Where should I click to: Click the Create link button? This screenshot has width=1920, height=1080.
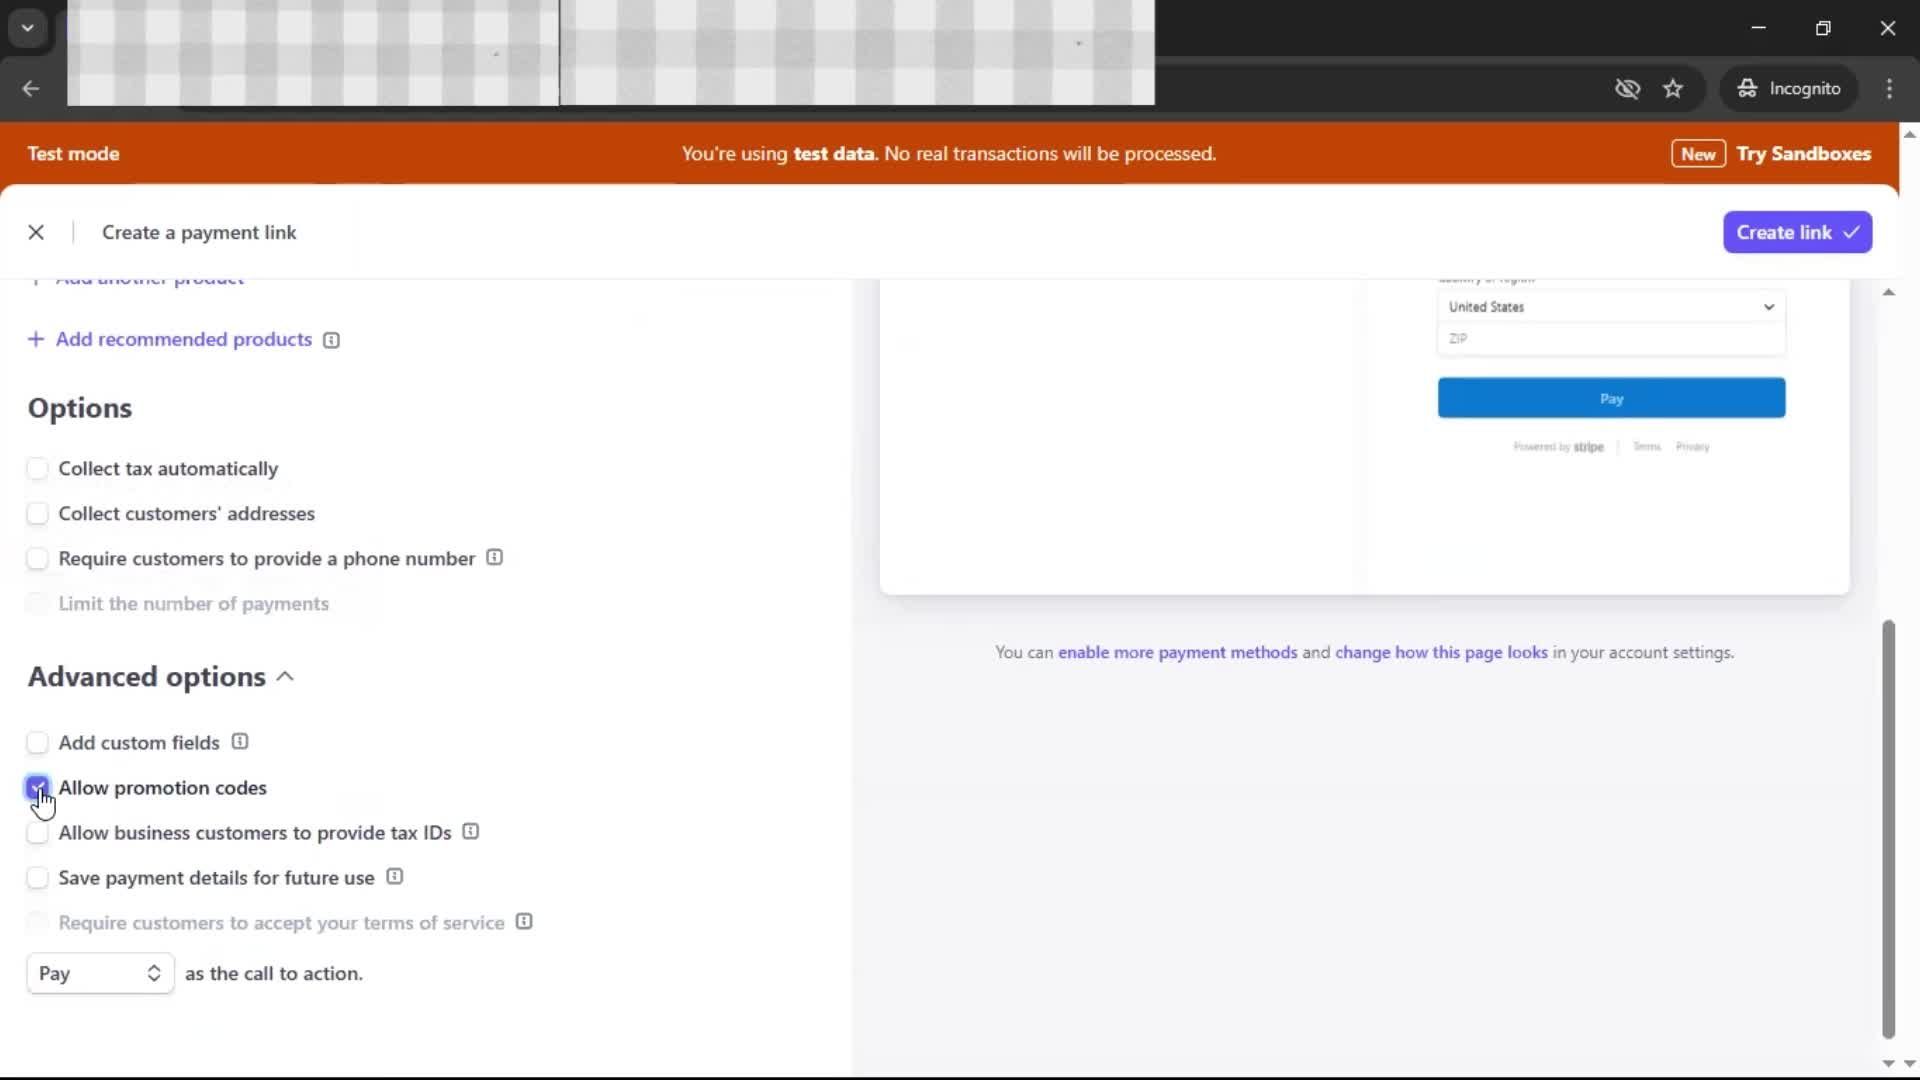click(1797, 232)
